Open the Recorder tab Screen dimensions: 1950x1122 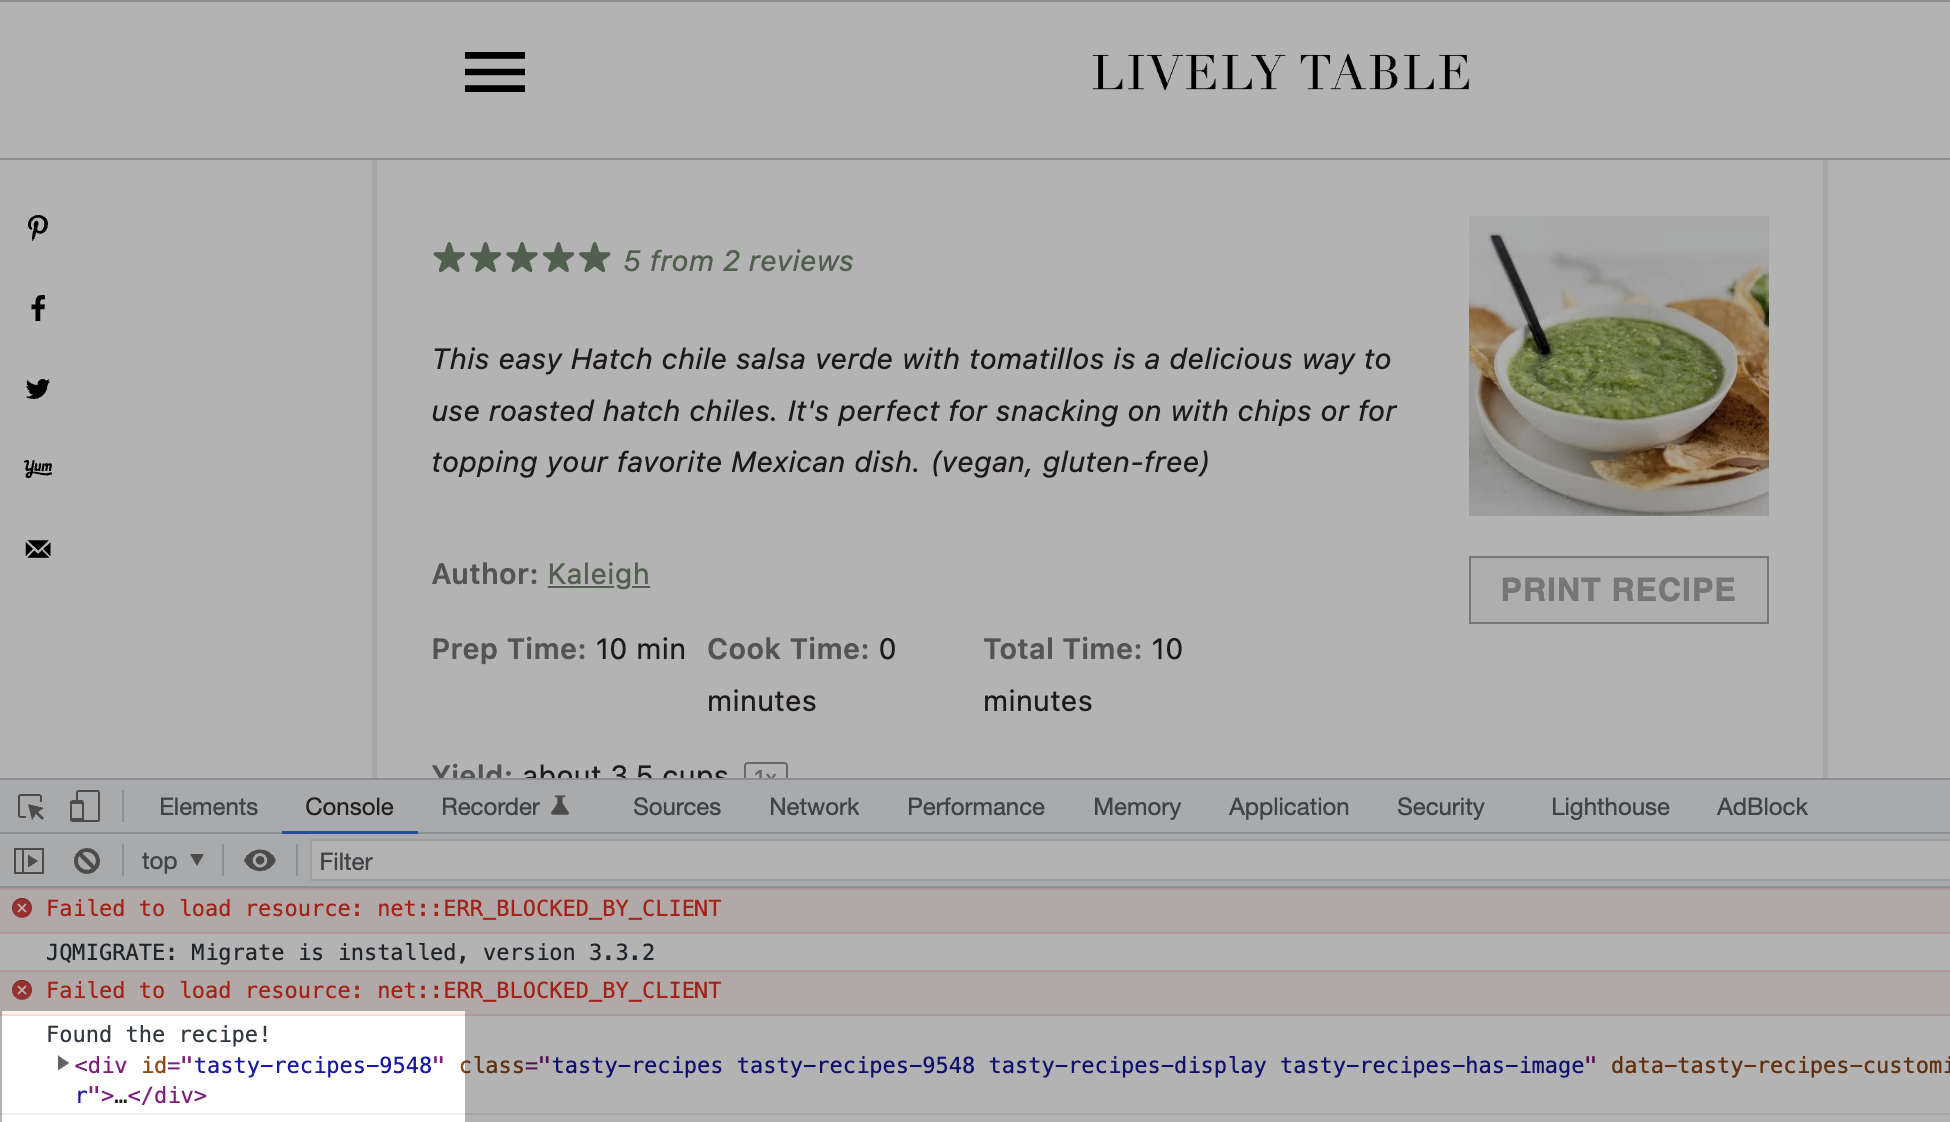point(505,807)
